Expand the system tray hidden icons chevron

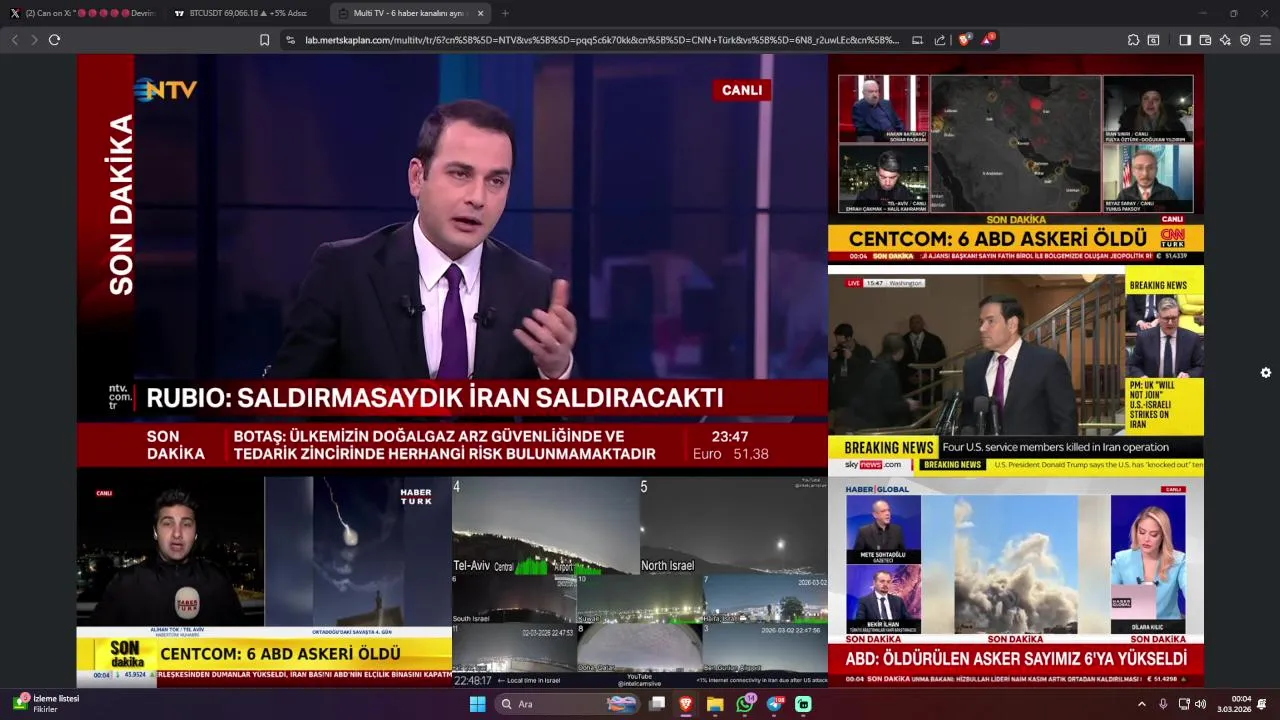point(1142,704)
